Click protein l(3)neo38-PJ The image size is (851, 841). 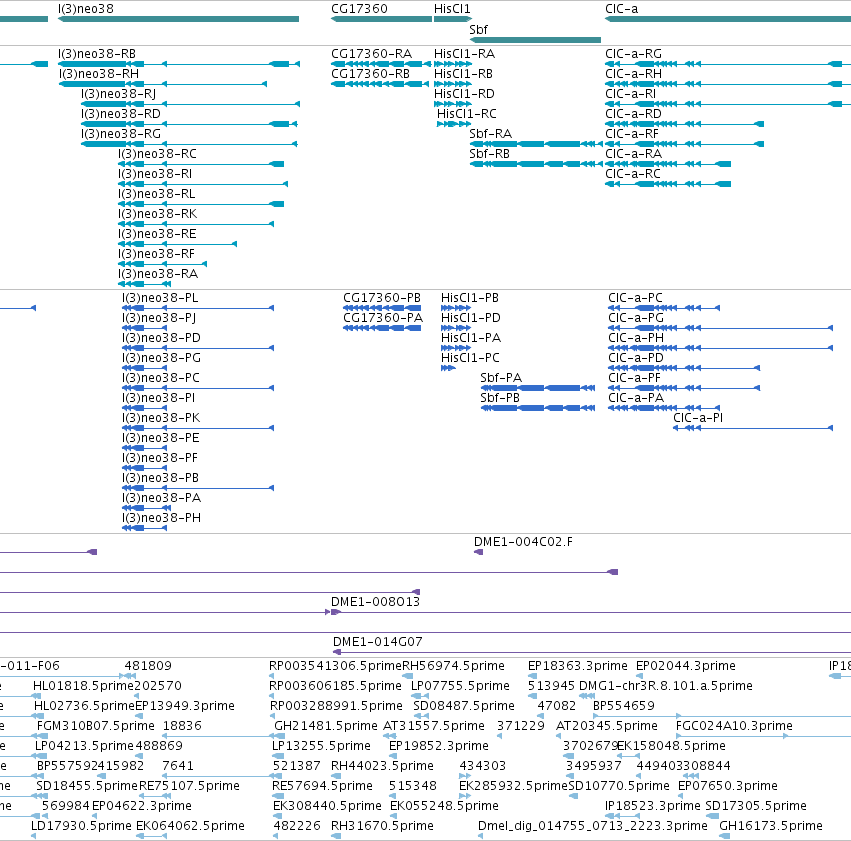(x=159, y=318)
